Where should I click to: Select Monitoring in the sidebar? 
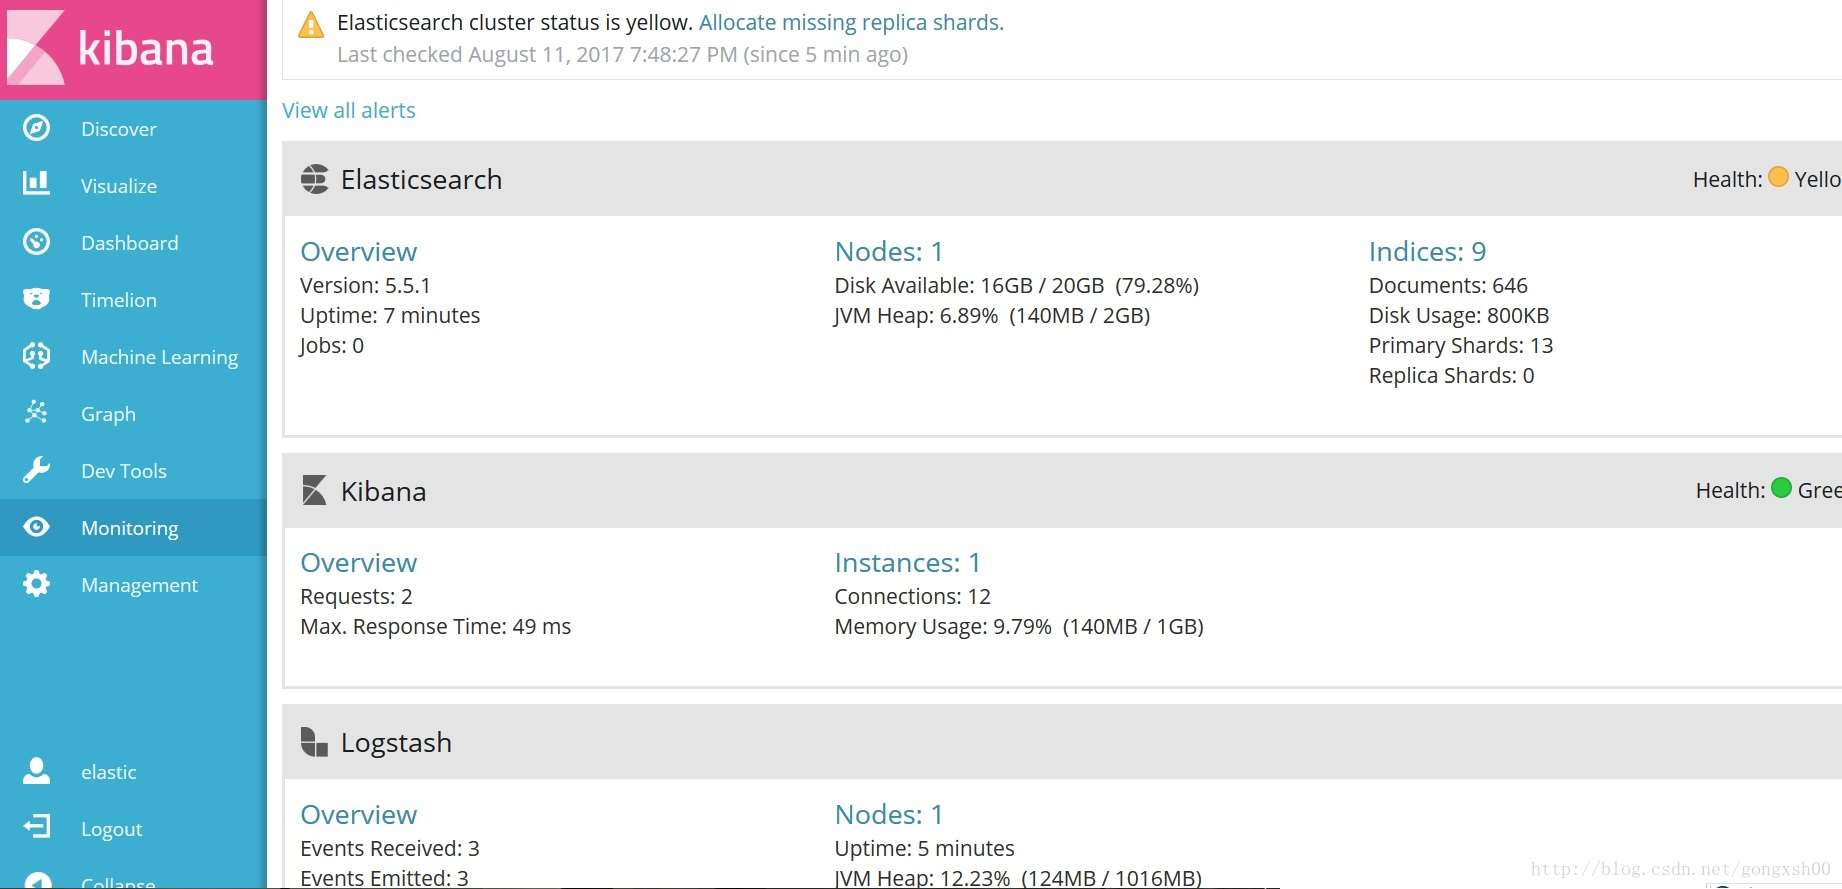129,528
